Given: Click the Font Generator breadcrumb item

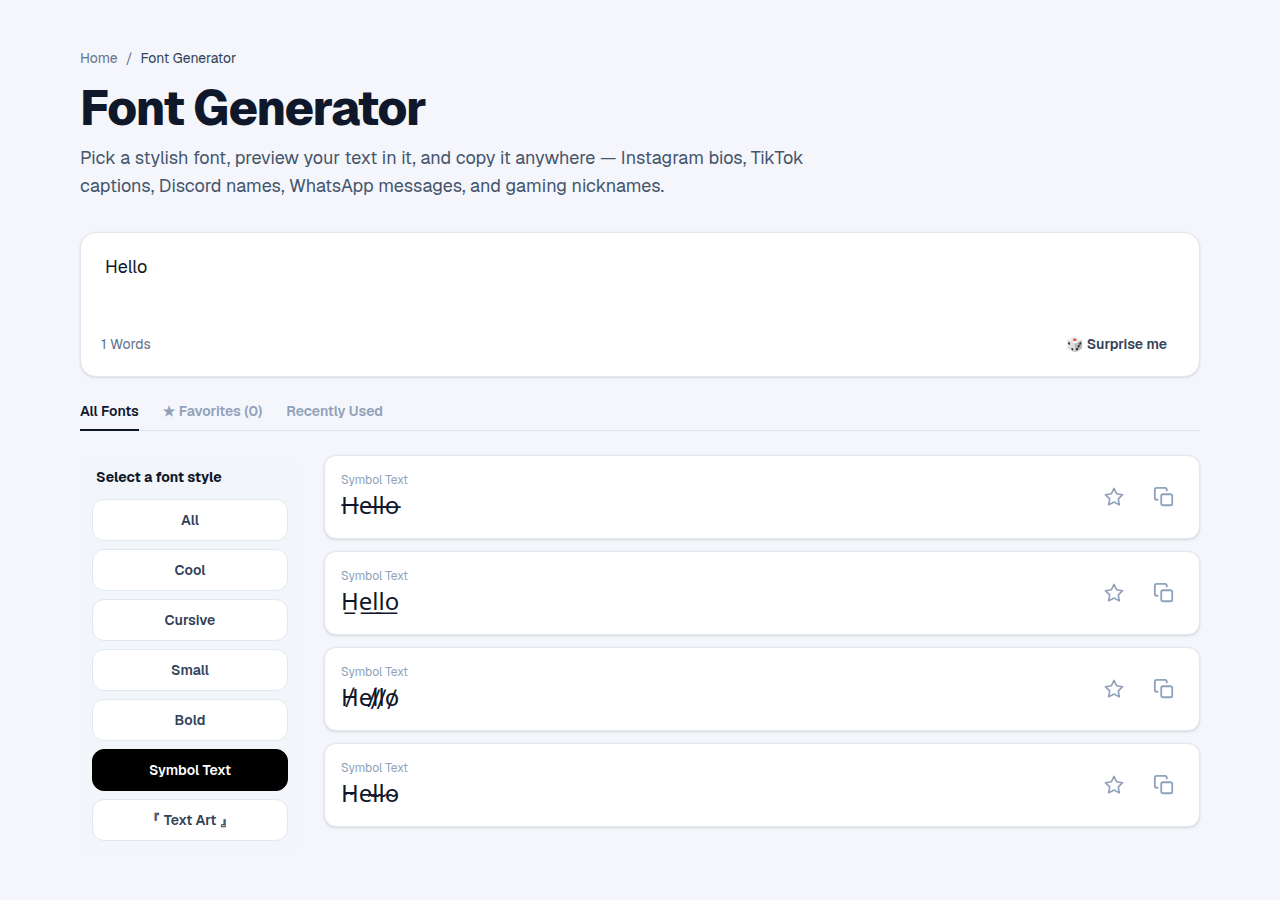Looking at the screenshot, I should [188, 58].
